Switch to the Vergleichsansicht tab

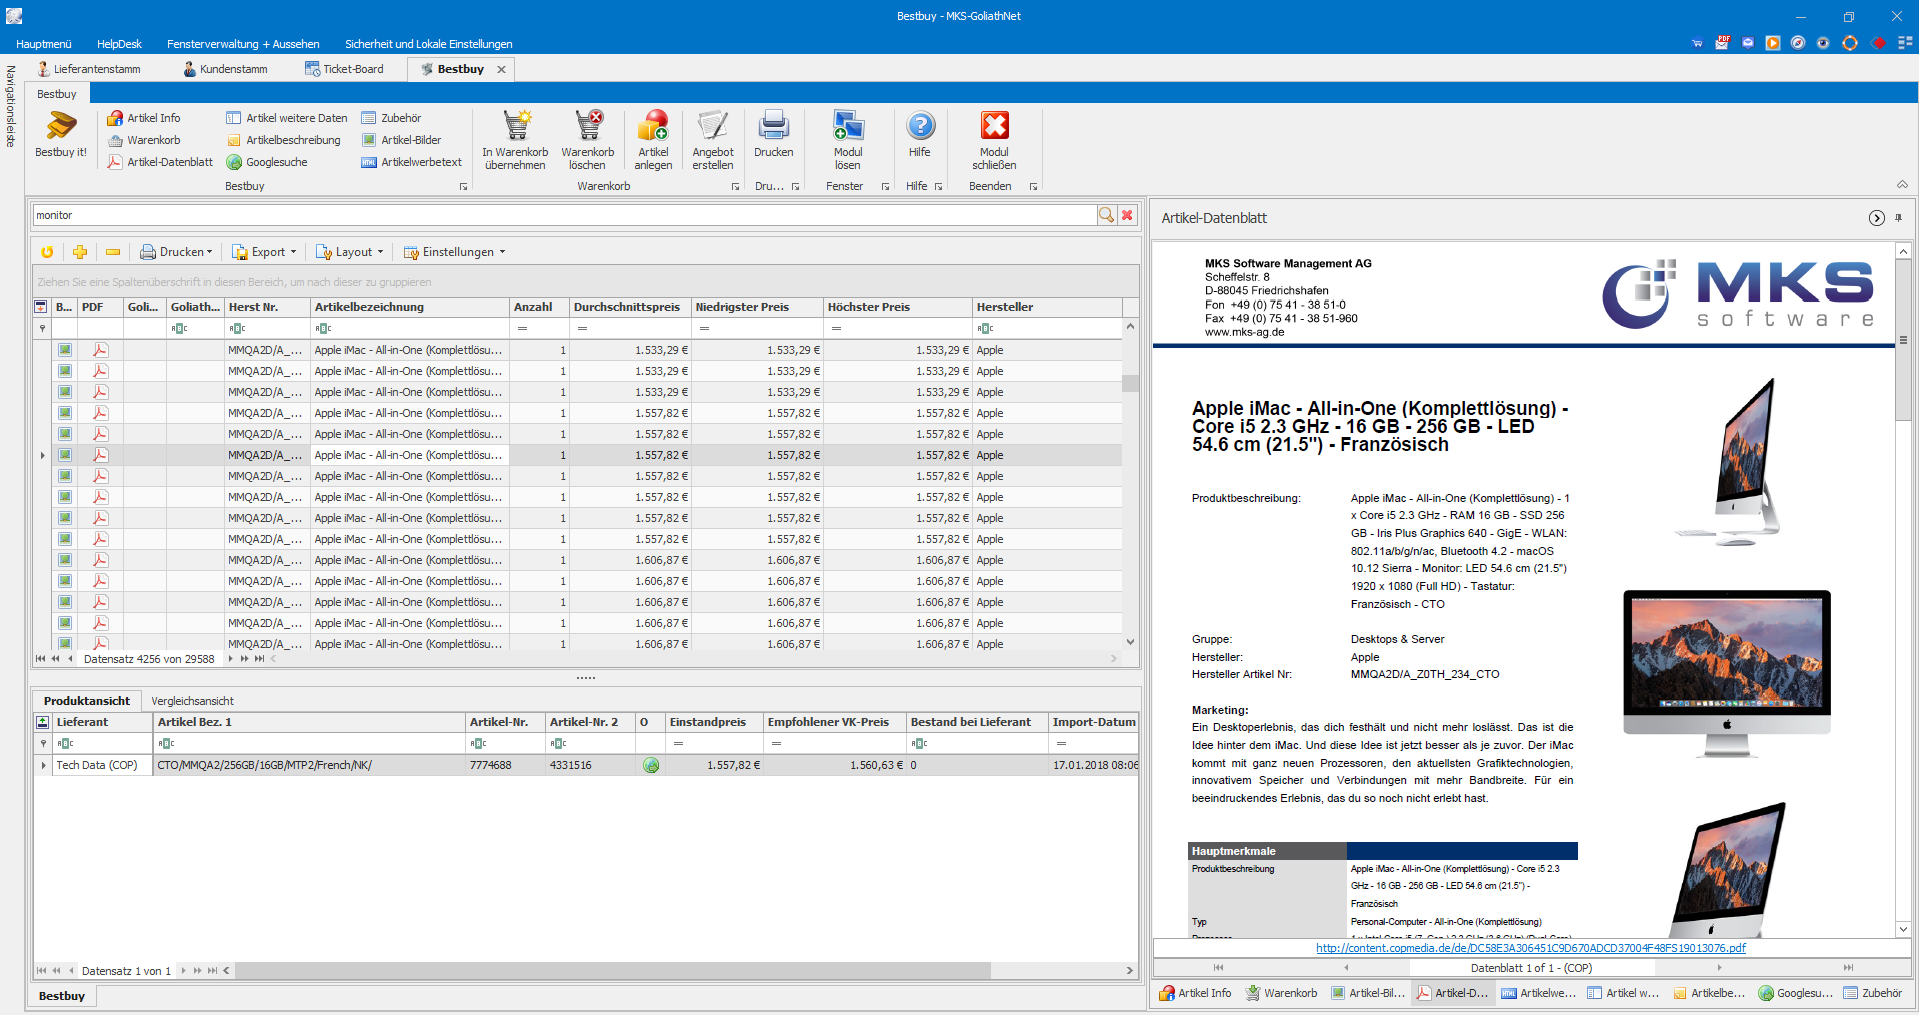[x=193, y=701]
